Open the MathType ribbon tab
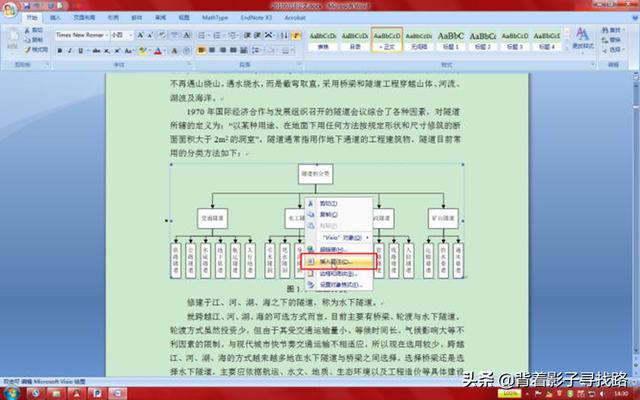This screenshot has width=640, height=400. tap(215, 18)
